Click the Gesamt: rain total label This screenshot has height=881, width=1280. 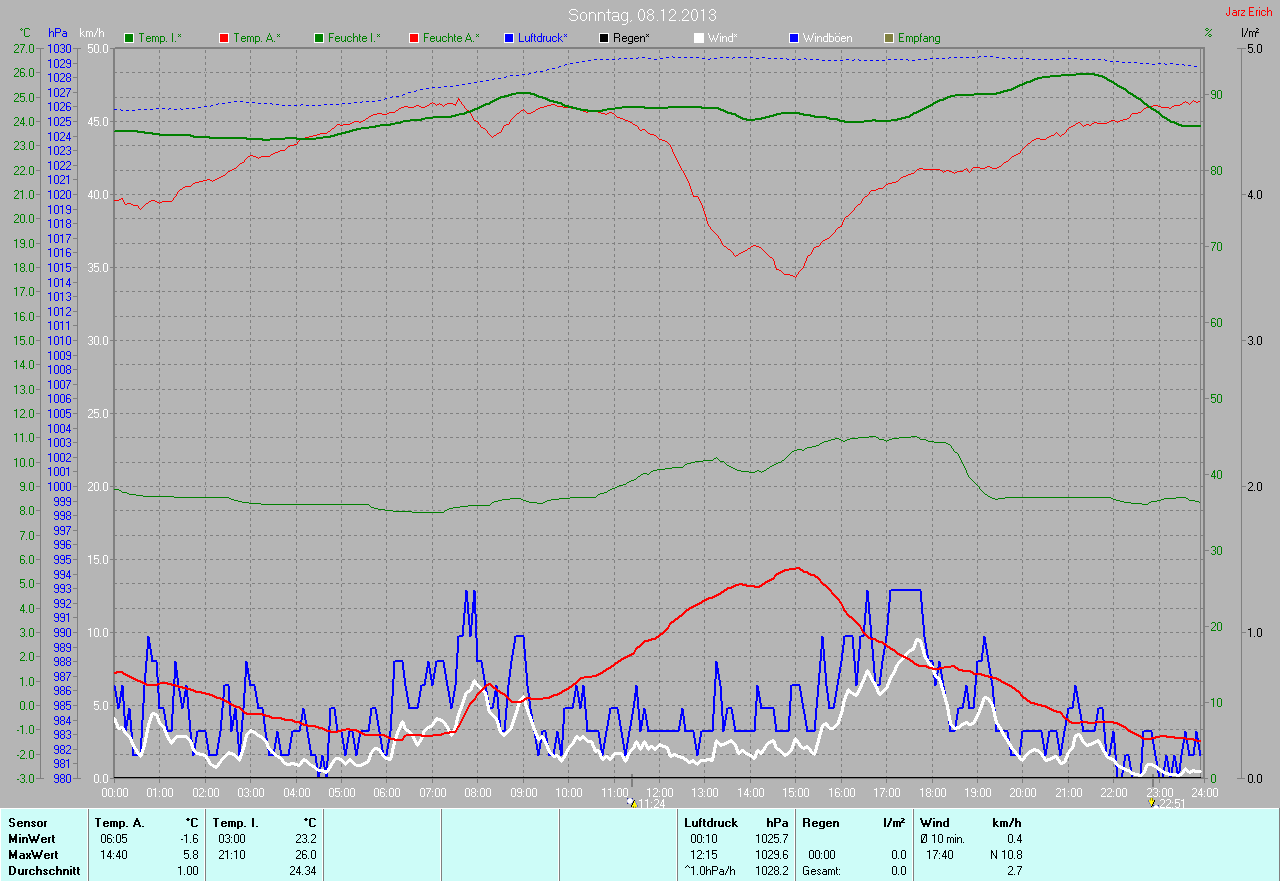coord(821,871)
